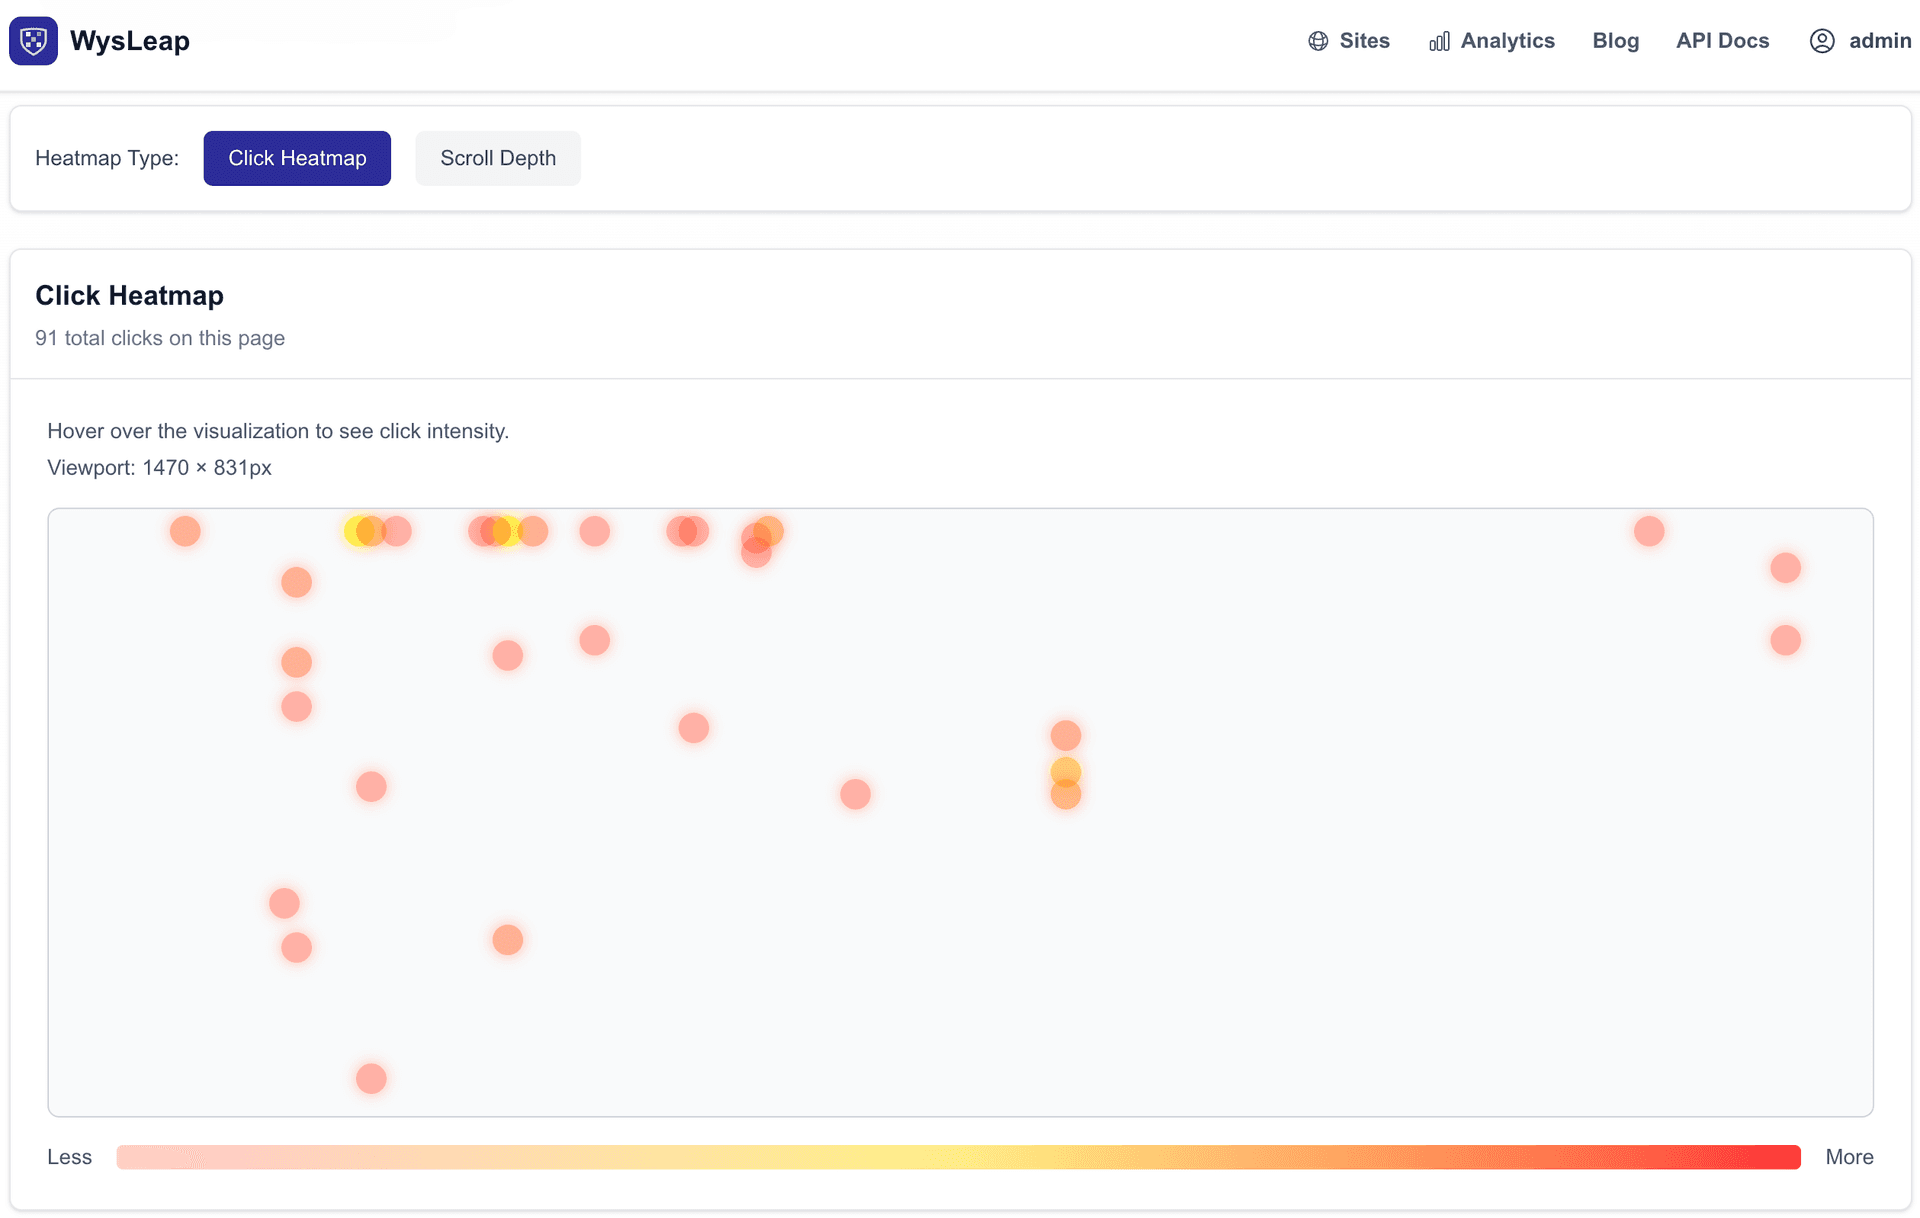
Task: Click the viewport dimensions text
Action: pos(159,467)
